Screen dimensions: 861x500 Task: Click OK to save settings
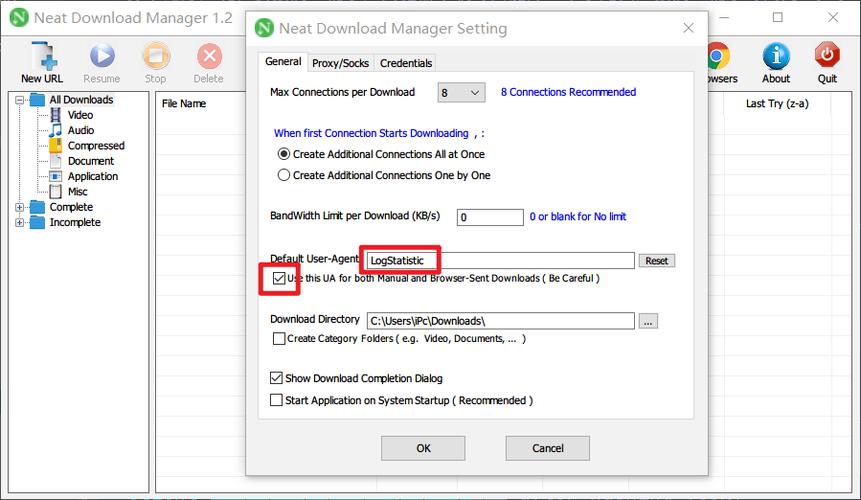[x=423, y=448]
